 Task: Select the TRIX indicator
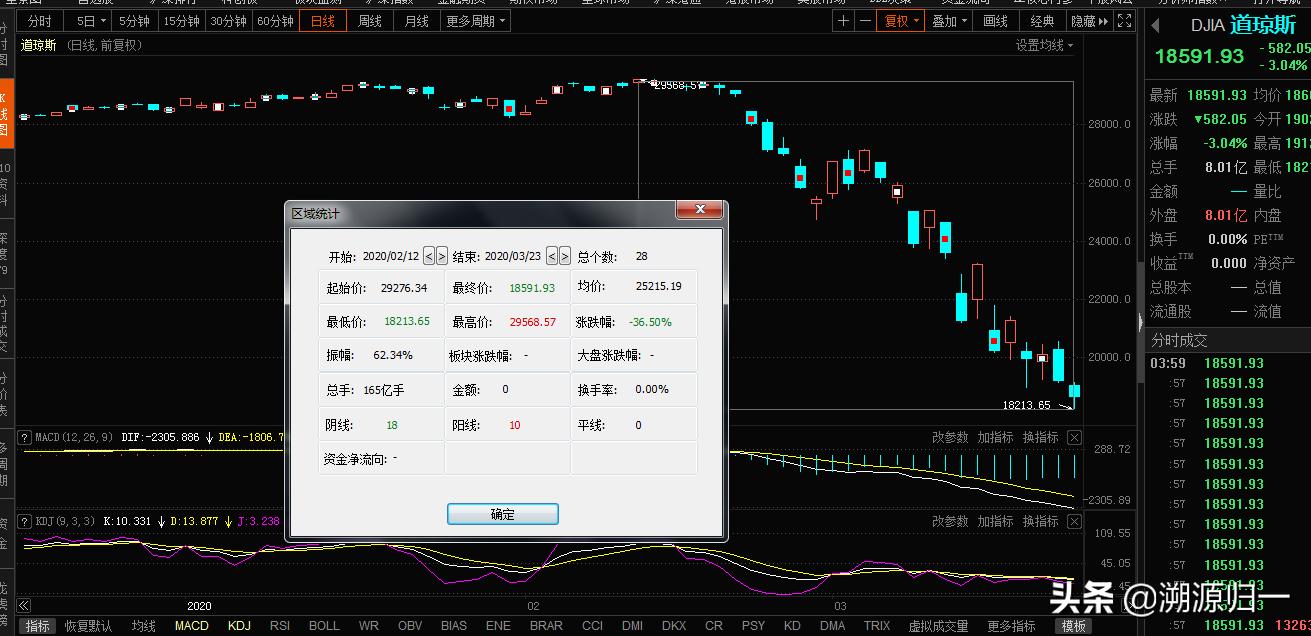pos(877,626)
